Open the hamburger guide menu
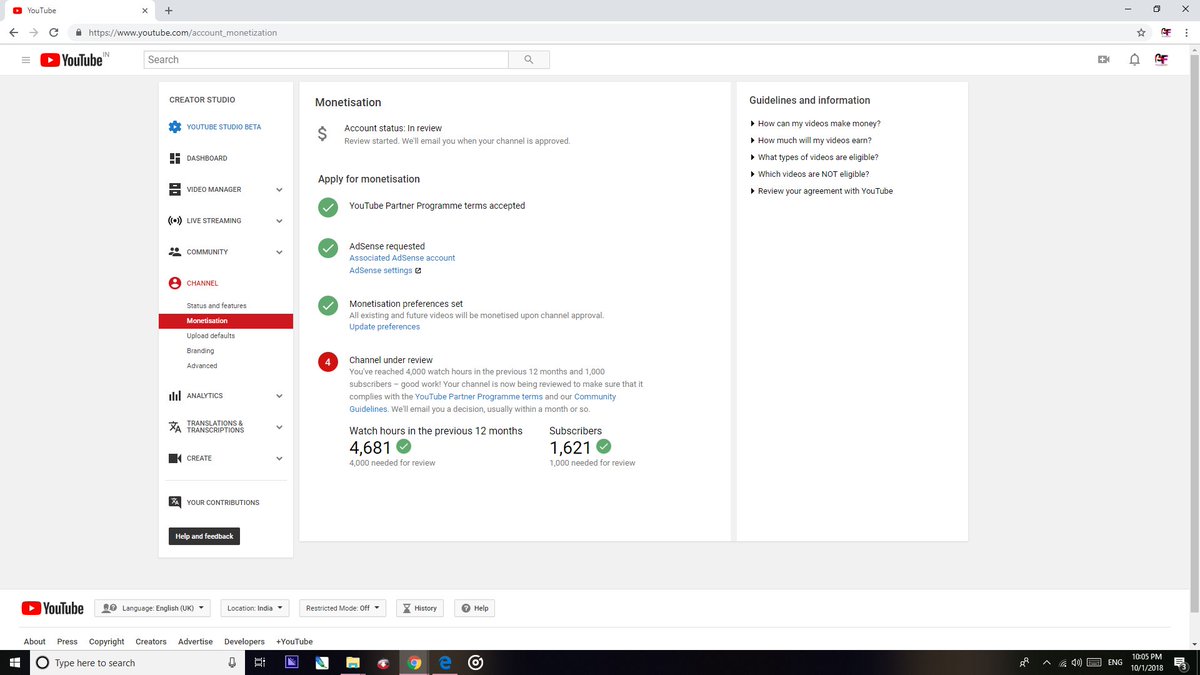This screenshot has width=1200, height=675. click(26, 60)
